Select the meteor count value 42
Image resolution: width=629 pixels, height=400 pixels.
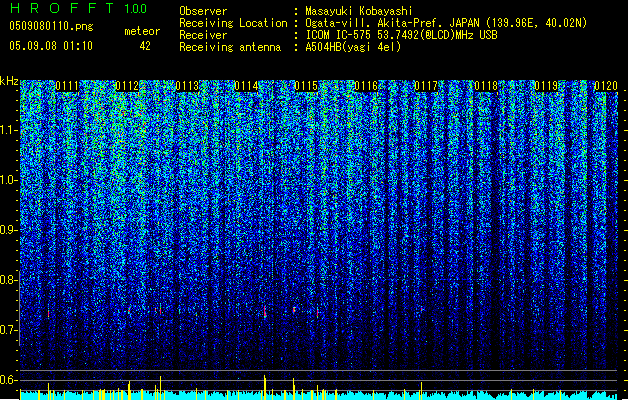[x=145, y=46]
